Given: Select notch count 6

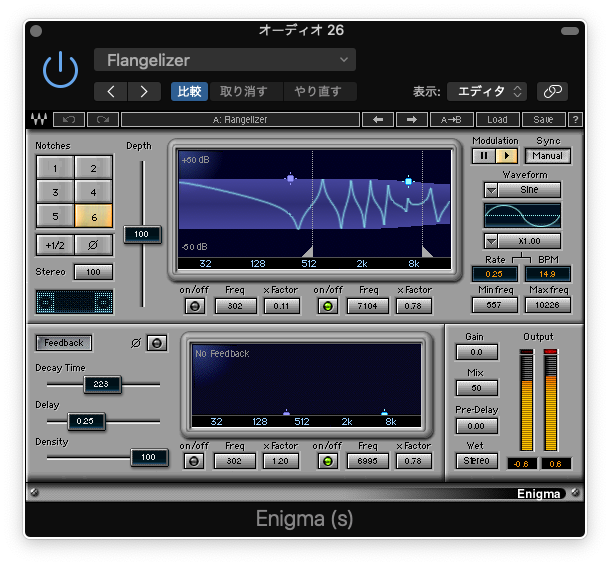Looking at the screenshot, I should click(93, 216).
